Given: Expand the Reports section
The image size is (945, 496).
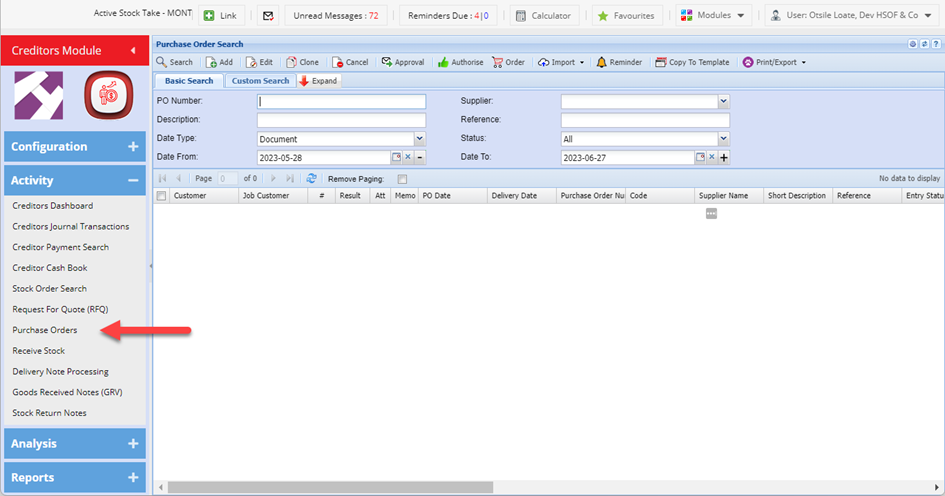Looking at the screenshot, I should click(x=75, y=477).
